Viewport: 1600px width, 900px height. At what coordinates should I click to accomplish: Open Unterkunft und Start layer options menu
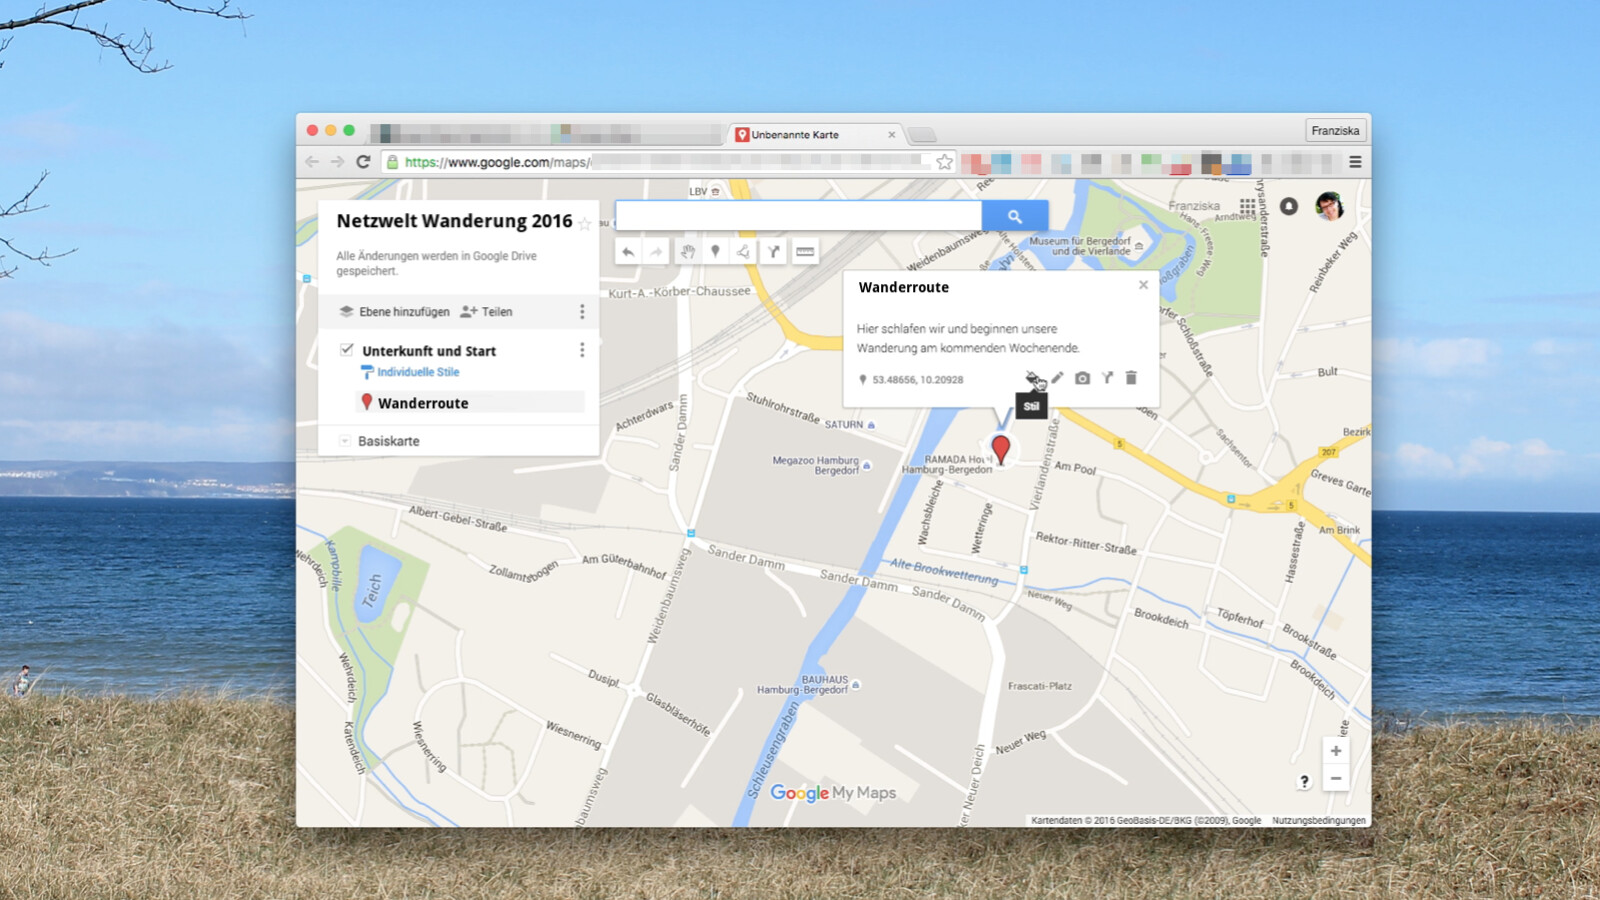tap(582, 350)
